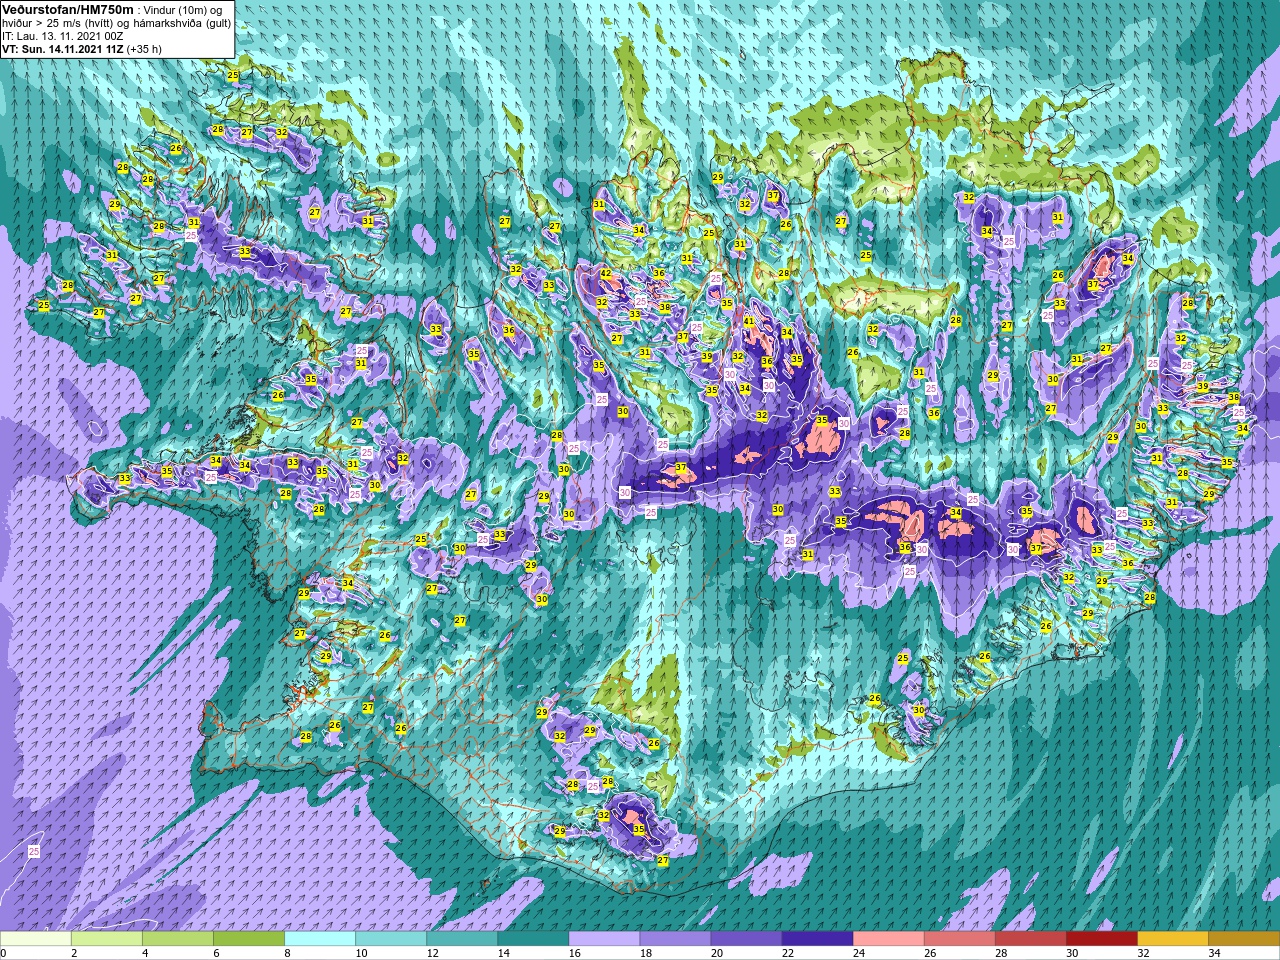Viewport: 1280px width, 960px height.
Task: Select the 26–28 m/s salmon legend swatch
Action: [x=959, y=939]
